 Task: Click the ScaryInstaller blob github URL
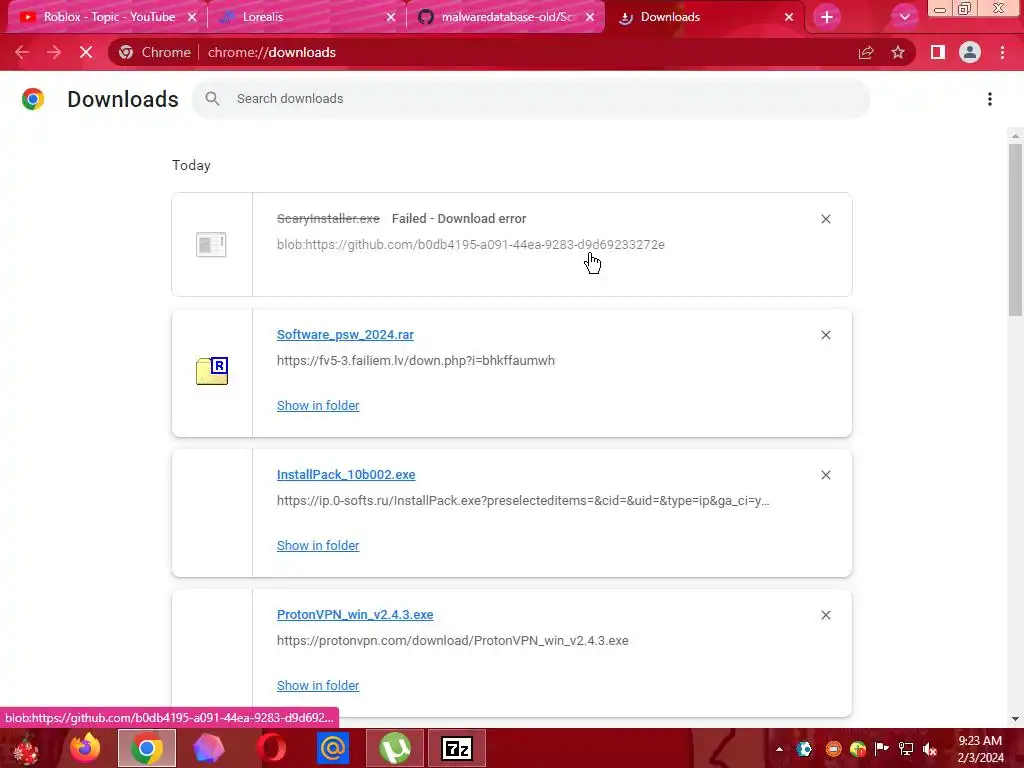point(471,244)
